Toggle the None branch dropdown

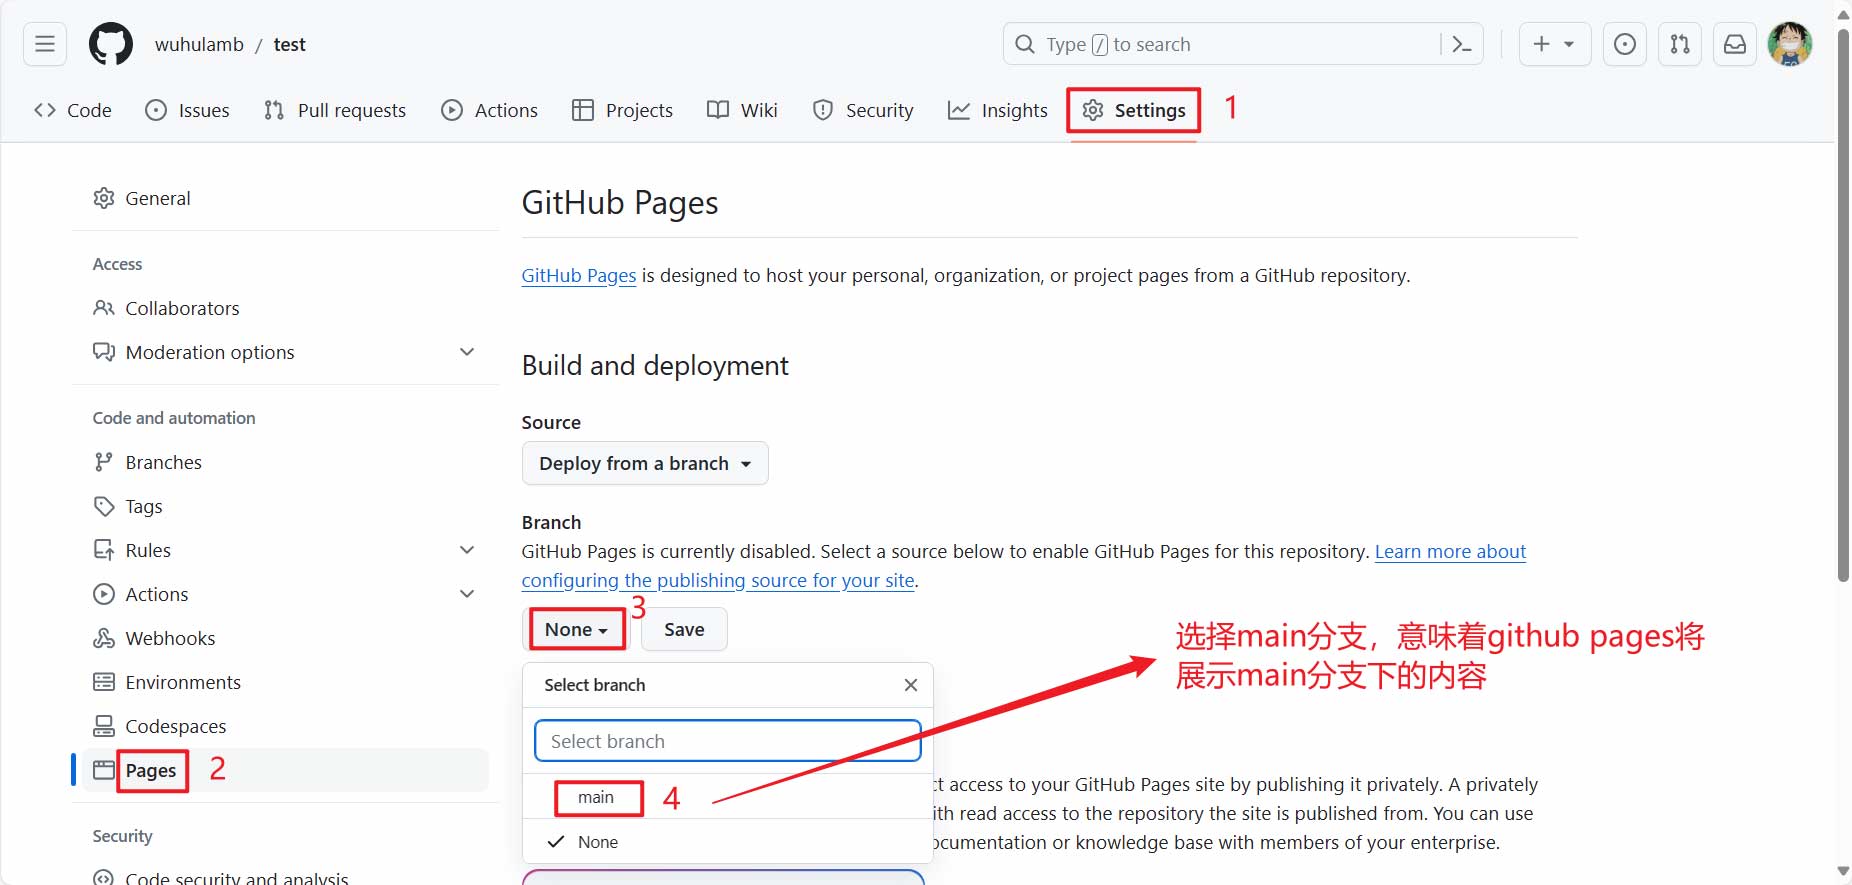[x=576, y=629]
